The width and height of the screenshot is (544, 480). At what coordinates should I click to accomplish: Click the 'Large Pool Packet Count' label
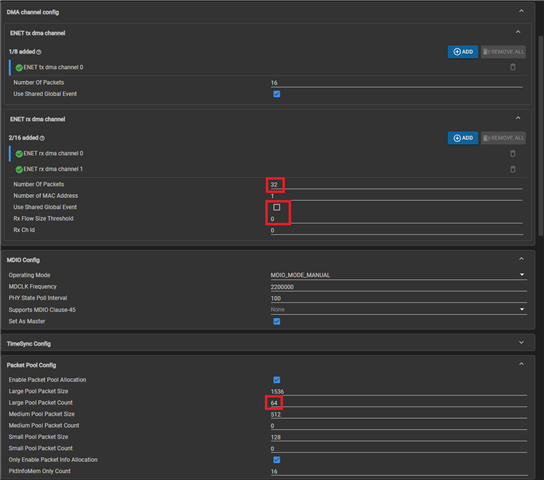(x=41, y=403)
